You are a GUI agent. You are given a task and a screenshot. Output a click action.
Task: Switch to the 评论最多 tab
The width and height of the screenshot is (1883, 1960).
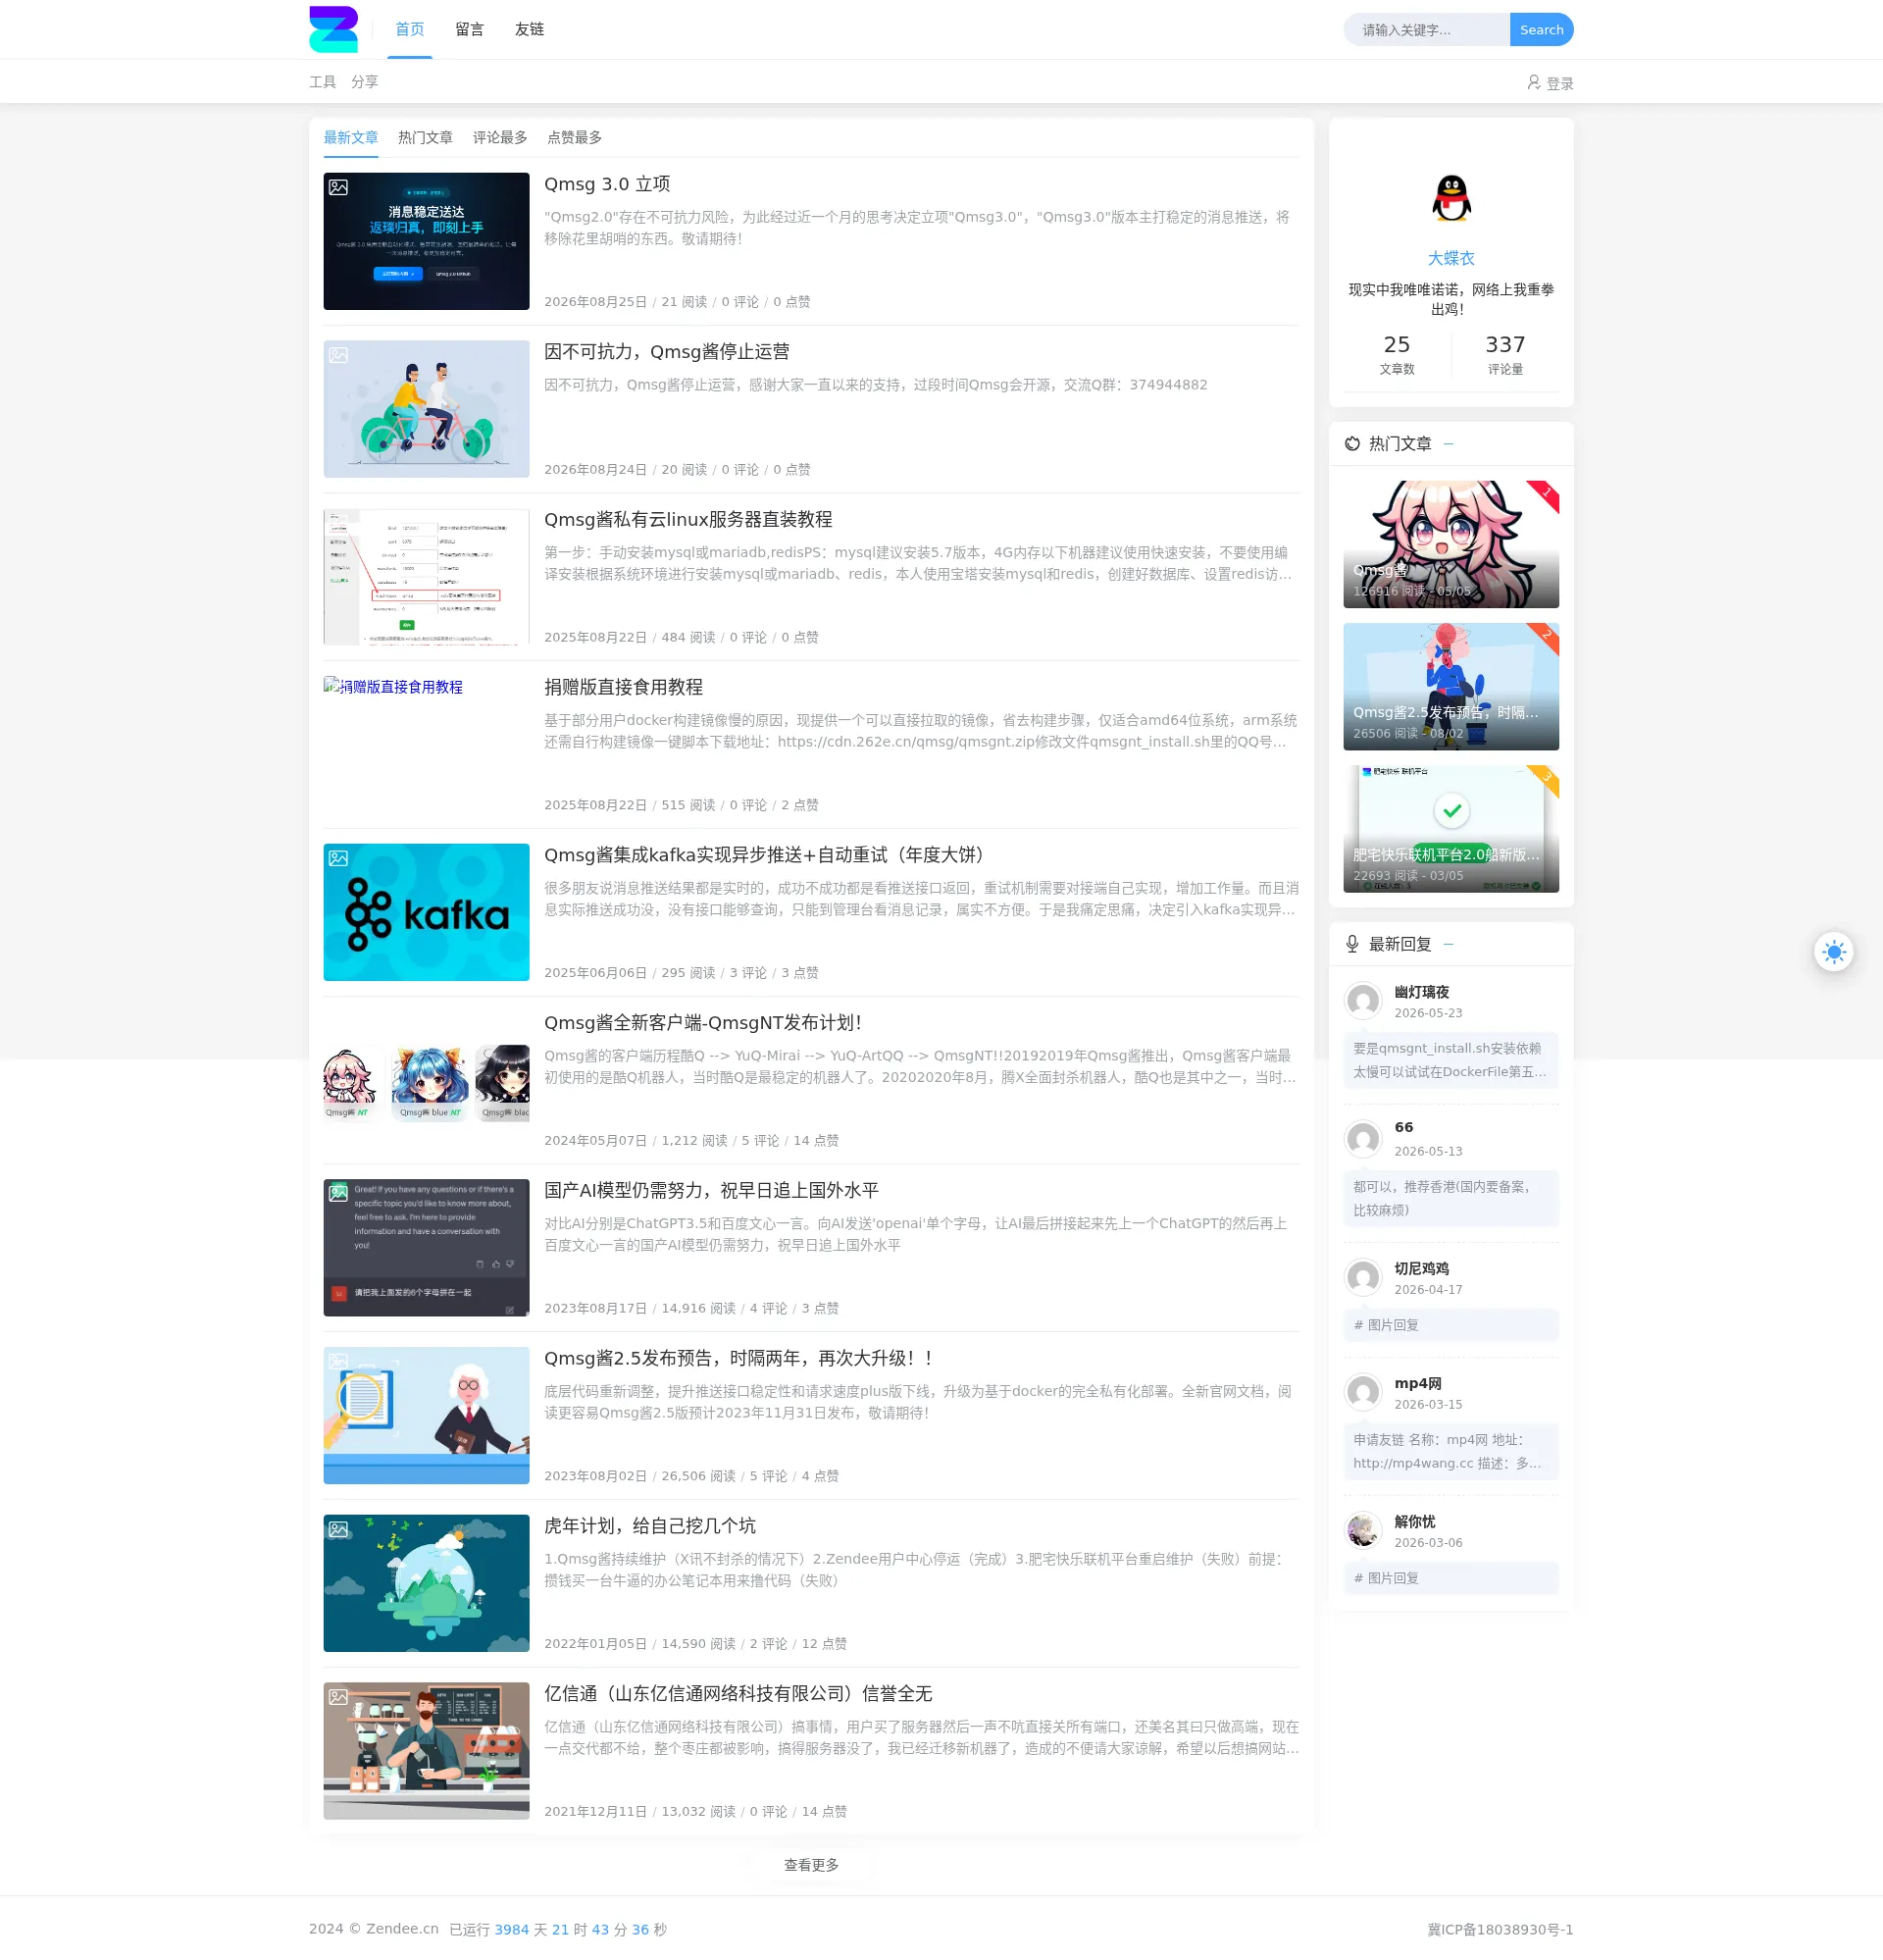coord(500,138)
